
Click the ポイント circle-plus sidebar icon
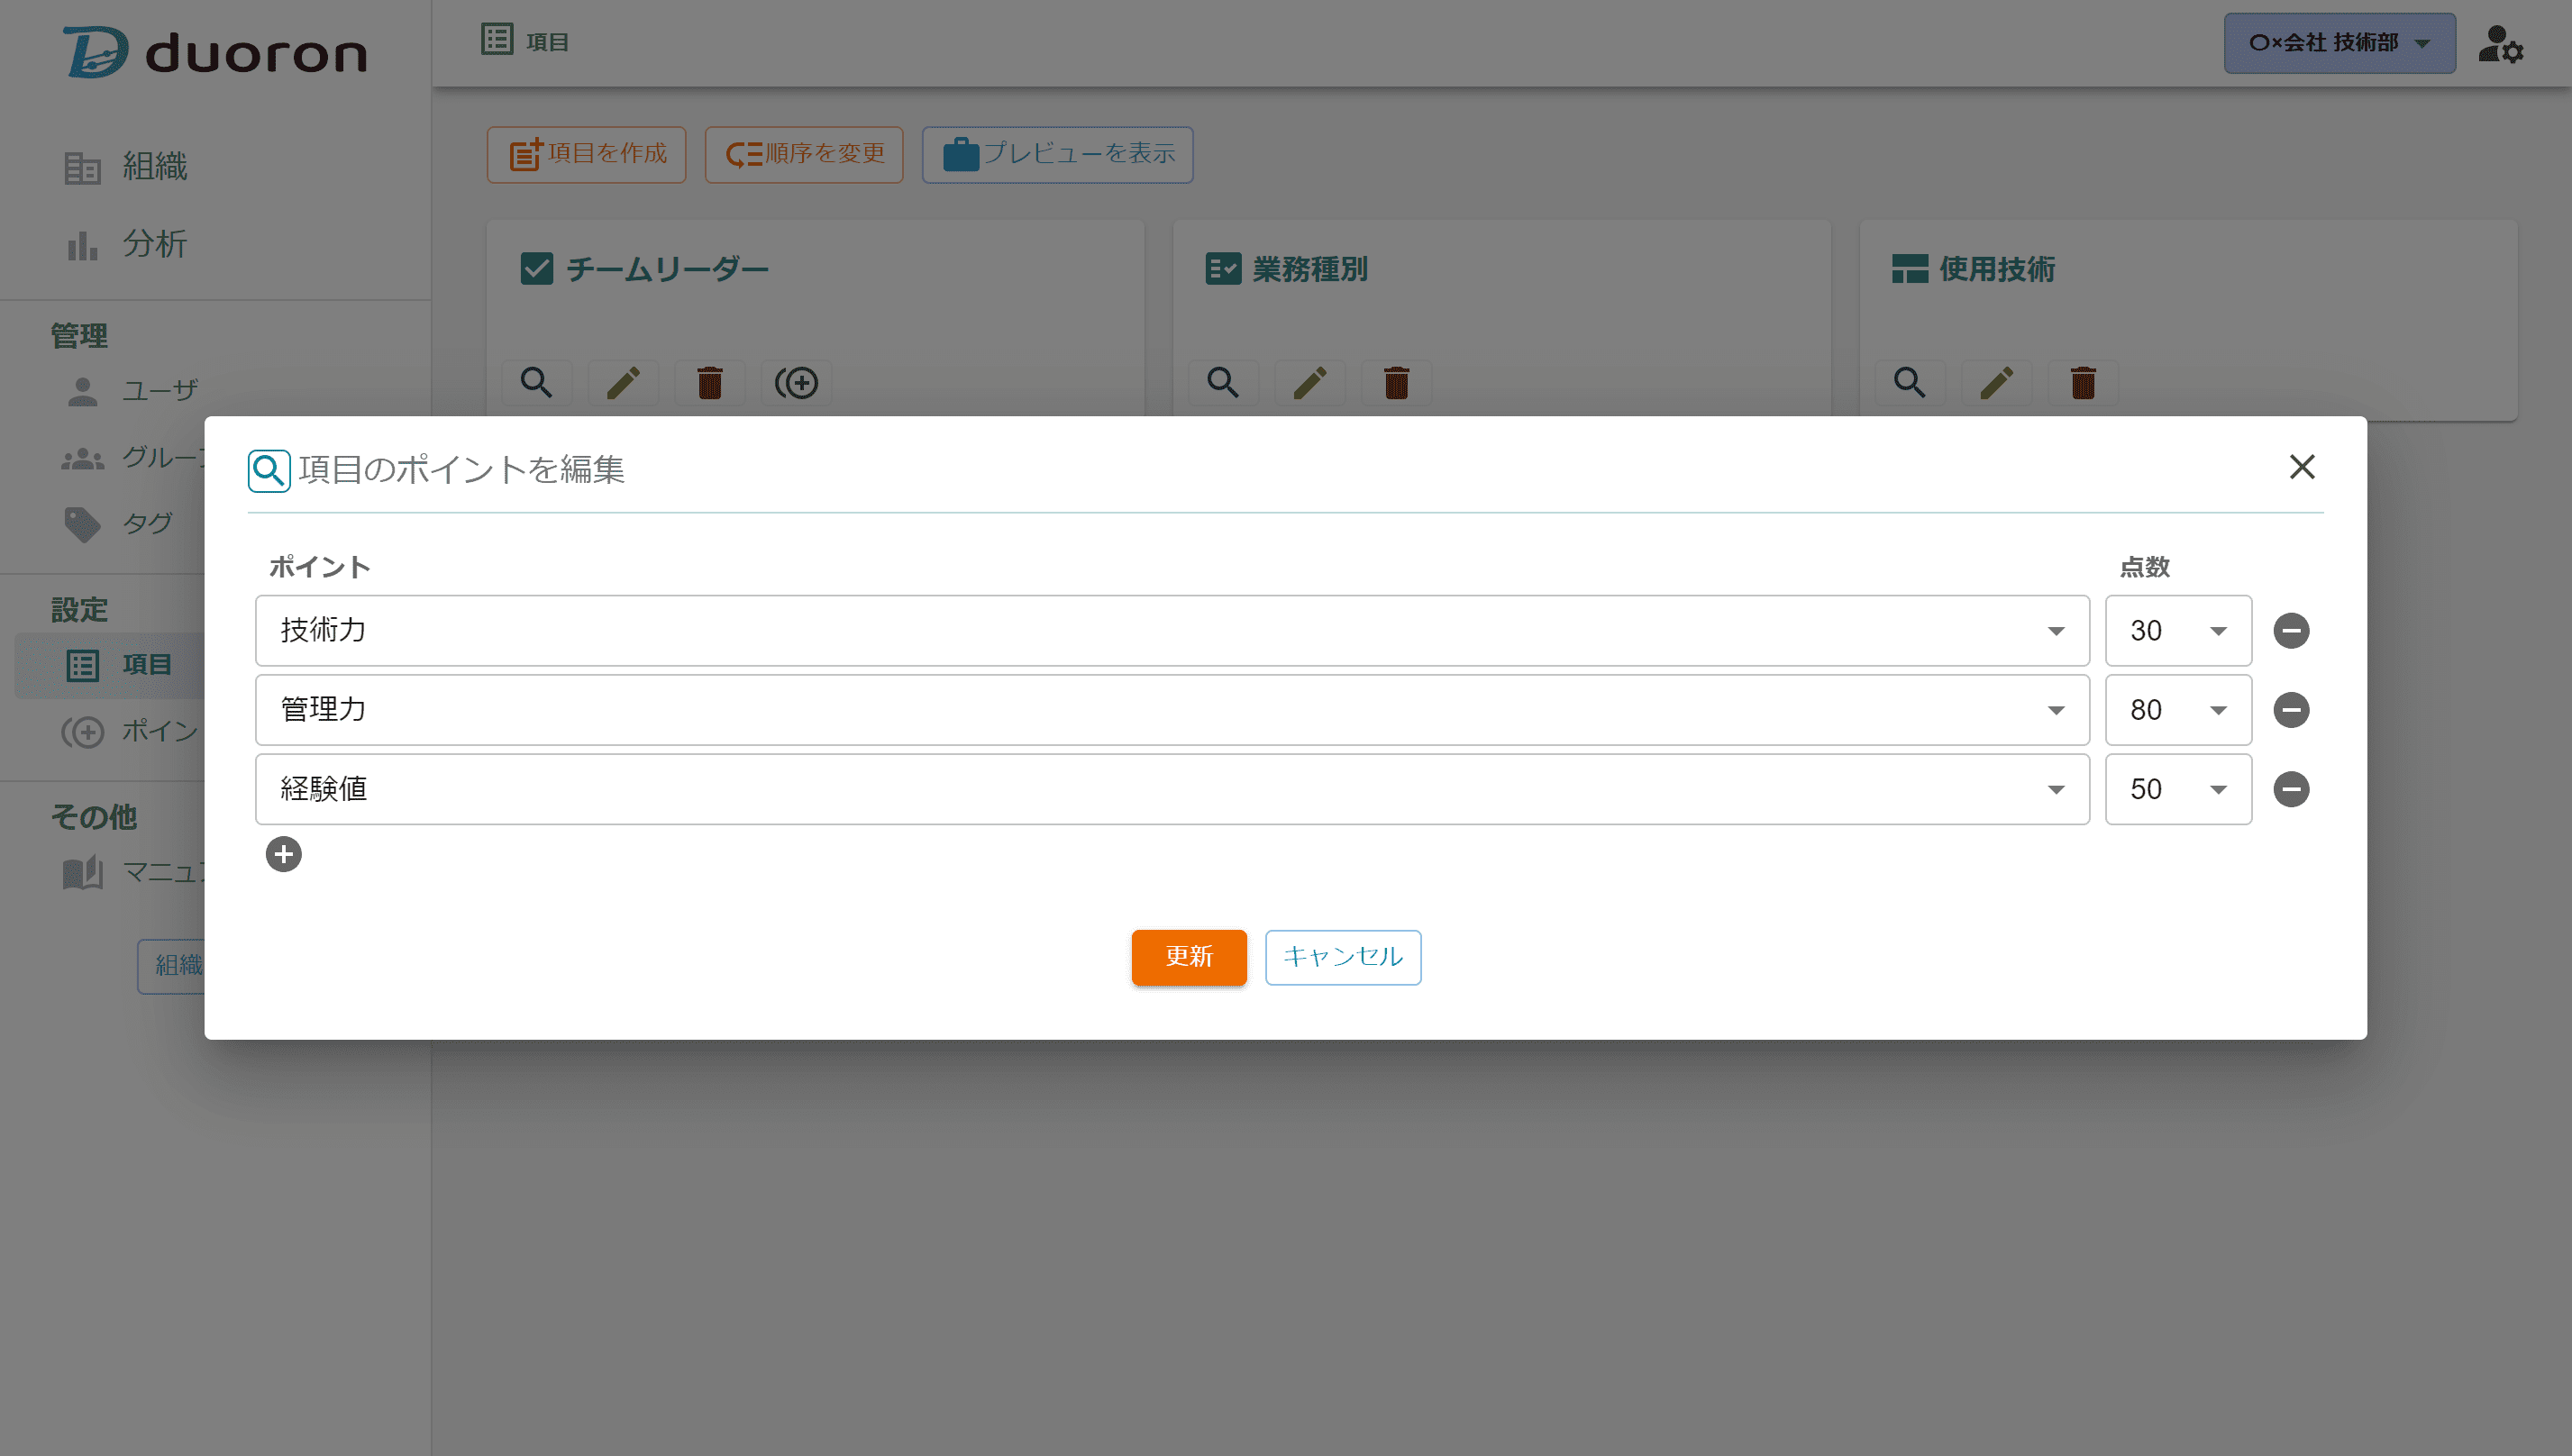click(x=83, y=732)
